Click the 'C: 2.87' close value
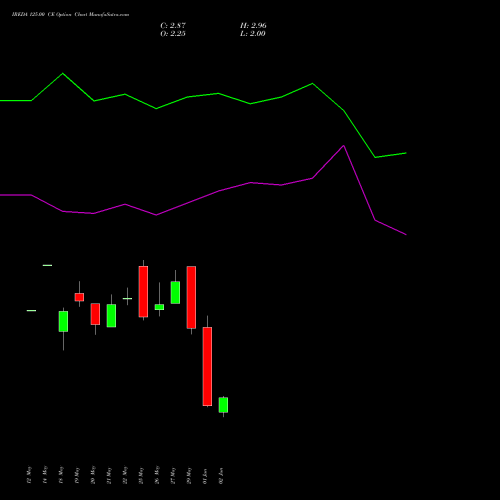The height and width of the screenshot is (500, 500). 173,25
